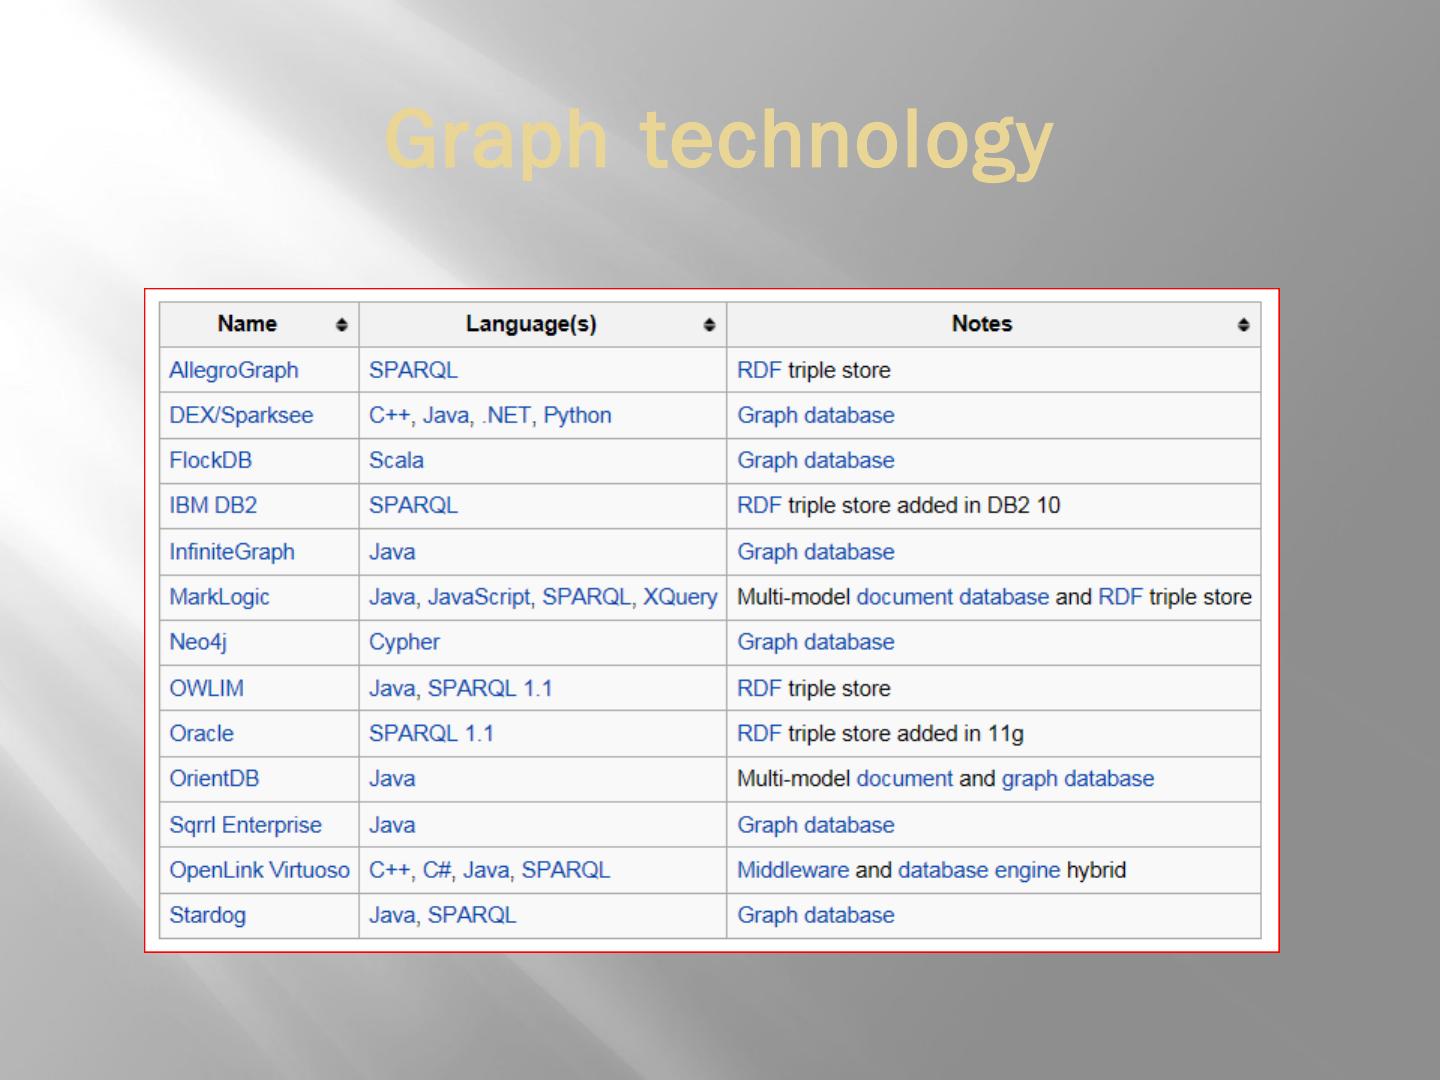Viewport: 1440px width, 1080px height.
Task: Sort table by Language(s) column arrows
Action: [x=709, y=325]
